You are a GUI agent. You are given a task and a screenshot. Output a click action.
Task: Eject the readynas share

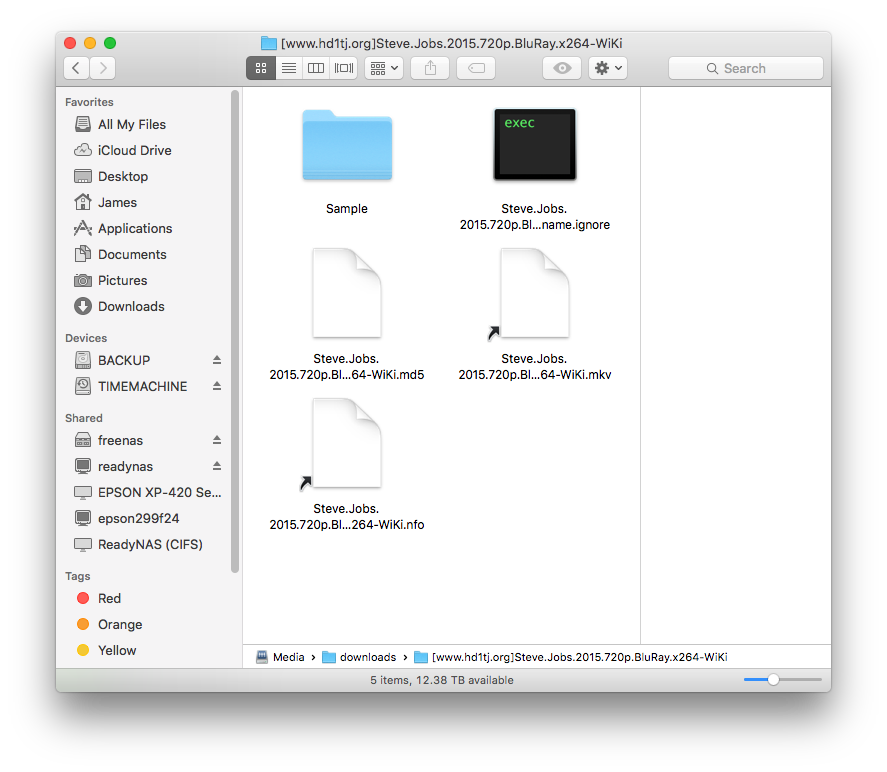pos(217,466)
